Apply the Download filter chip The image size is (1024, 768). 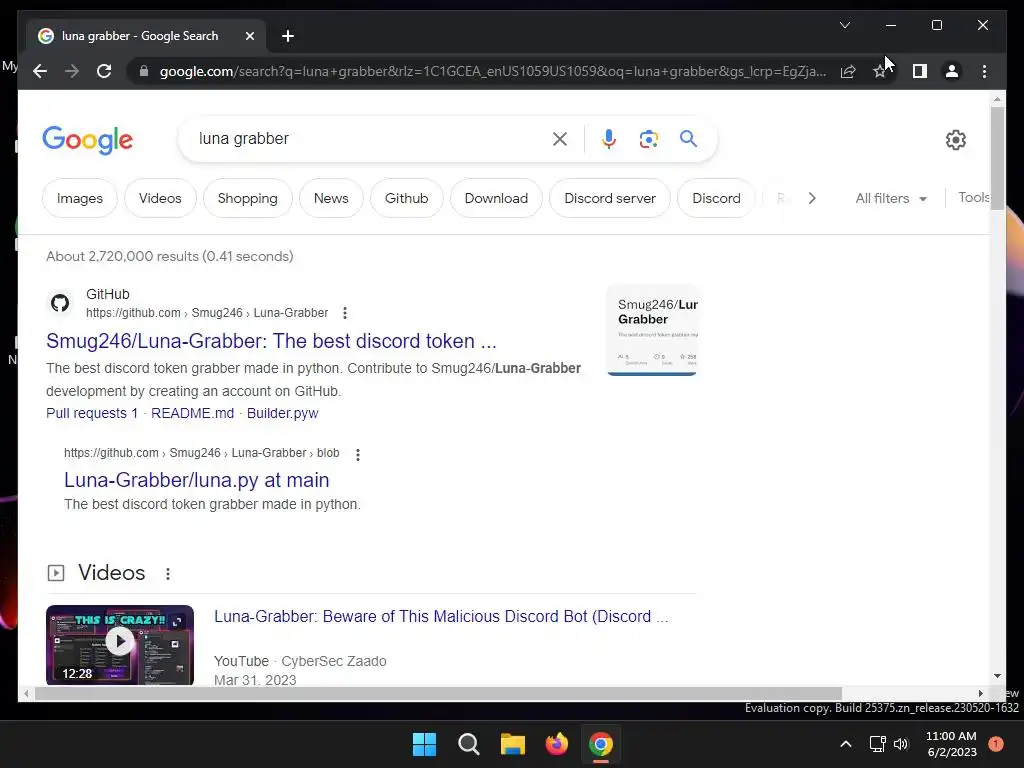tap(496, 198)
